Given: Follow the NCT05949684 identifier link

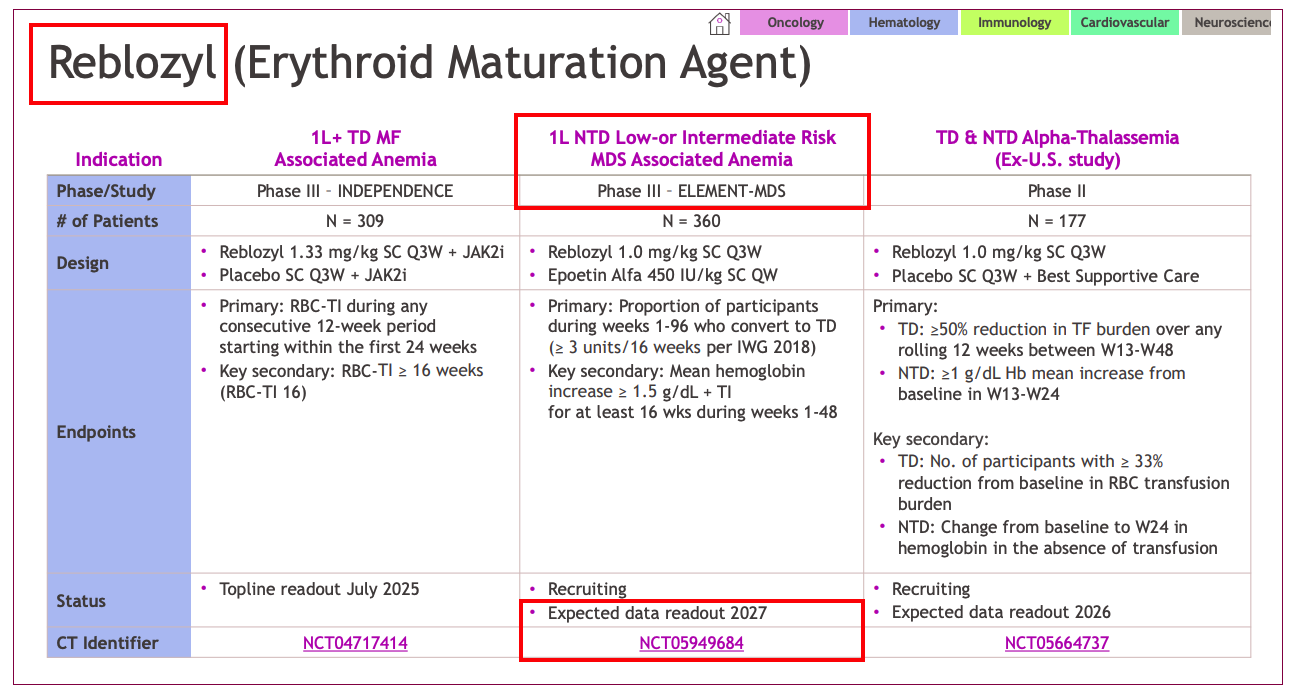Looking at the screenshot, I should [691, 643].
